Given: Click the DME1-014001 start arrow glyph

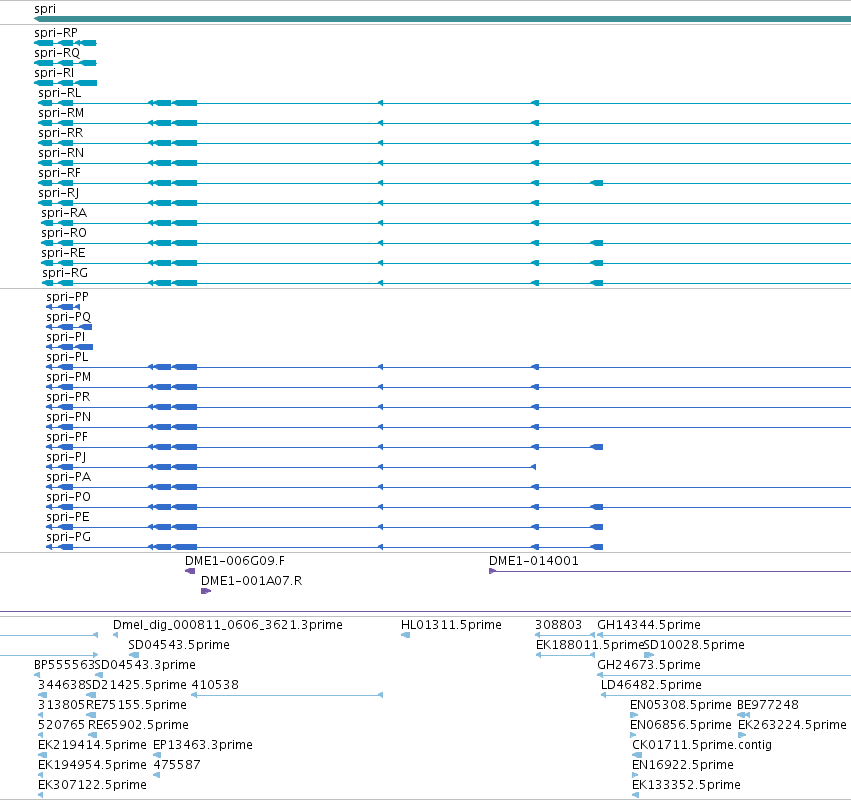Looking at the screenshot, I should tap(492, 571).
